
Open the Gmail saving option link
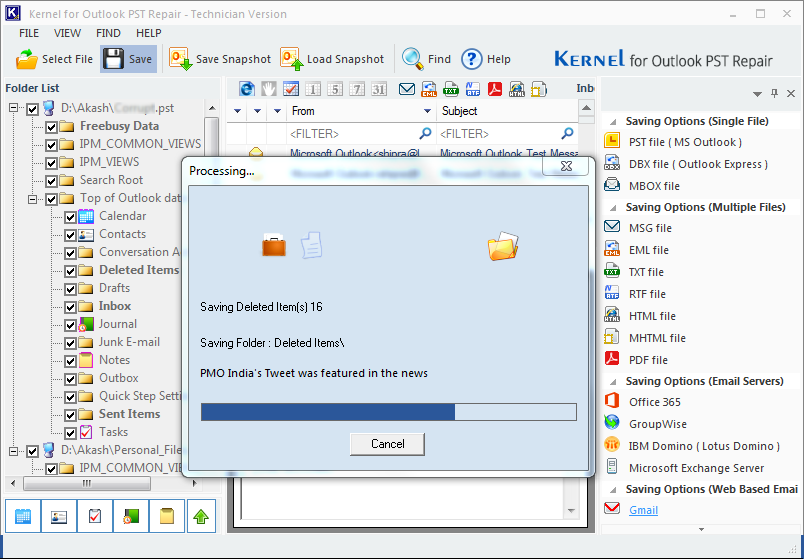point(643,510)
